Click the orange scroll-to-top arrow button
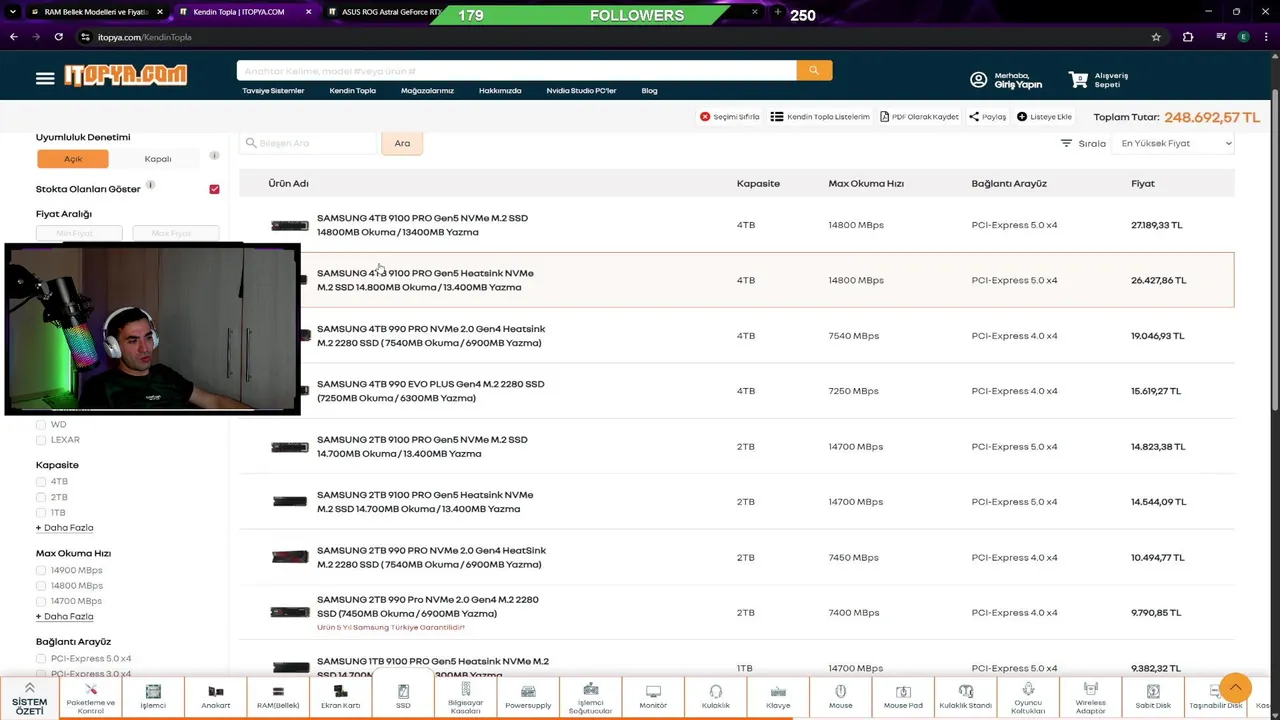The width and height of the screenshot is (1280, 720). click(1235, 687)
